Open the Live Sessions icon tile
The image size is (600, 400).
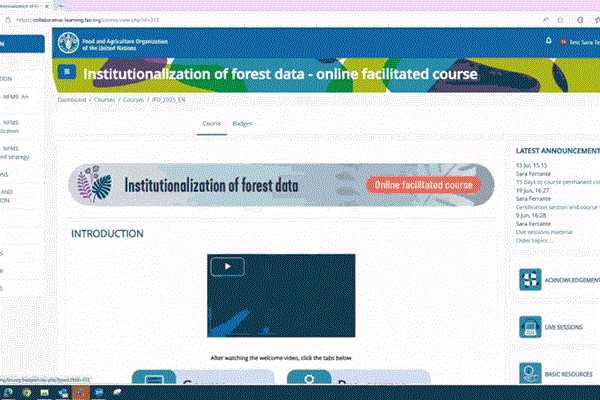click(530, 327)
